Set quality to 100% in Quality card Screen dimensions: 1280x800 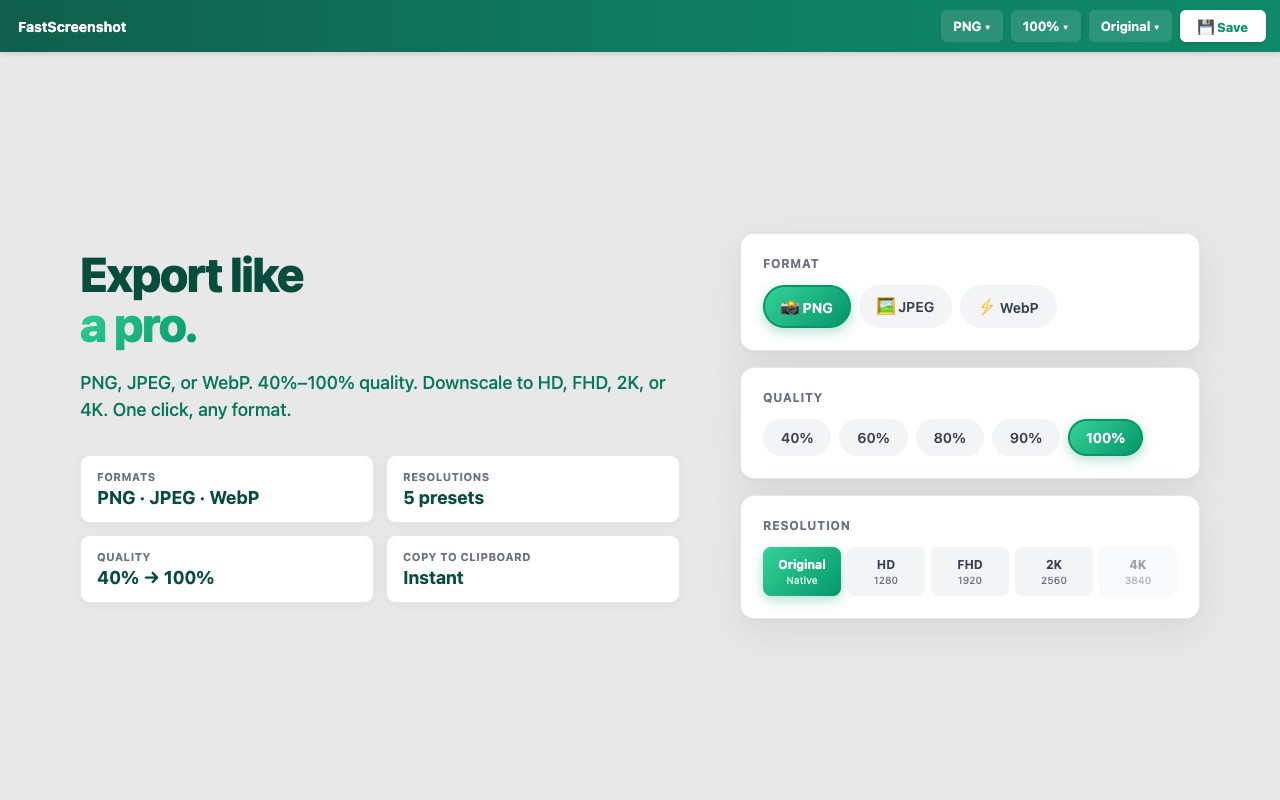coord(1105,438)
